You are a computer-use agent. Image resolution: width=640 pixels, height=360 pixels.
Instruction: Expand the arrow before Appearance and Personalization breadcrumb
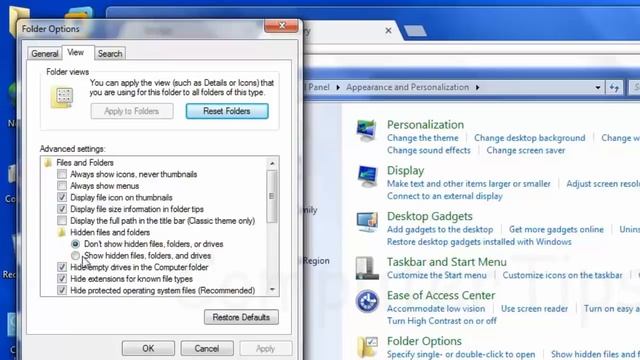338,87
